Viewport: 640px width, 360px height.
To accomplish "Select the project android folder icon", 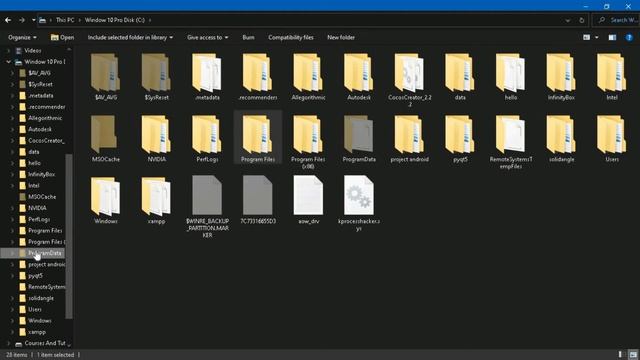I will coord(409,134).
